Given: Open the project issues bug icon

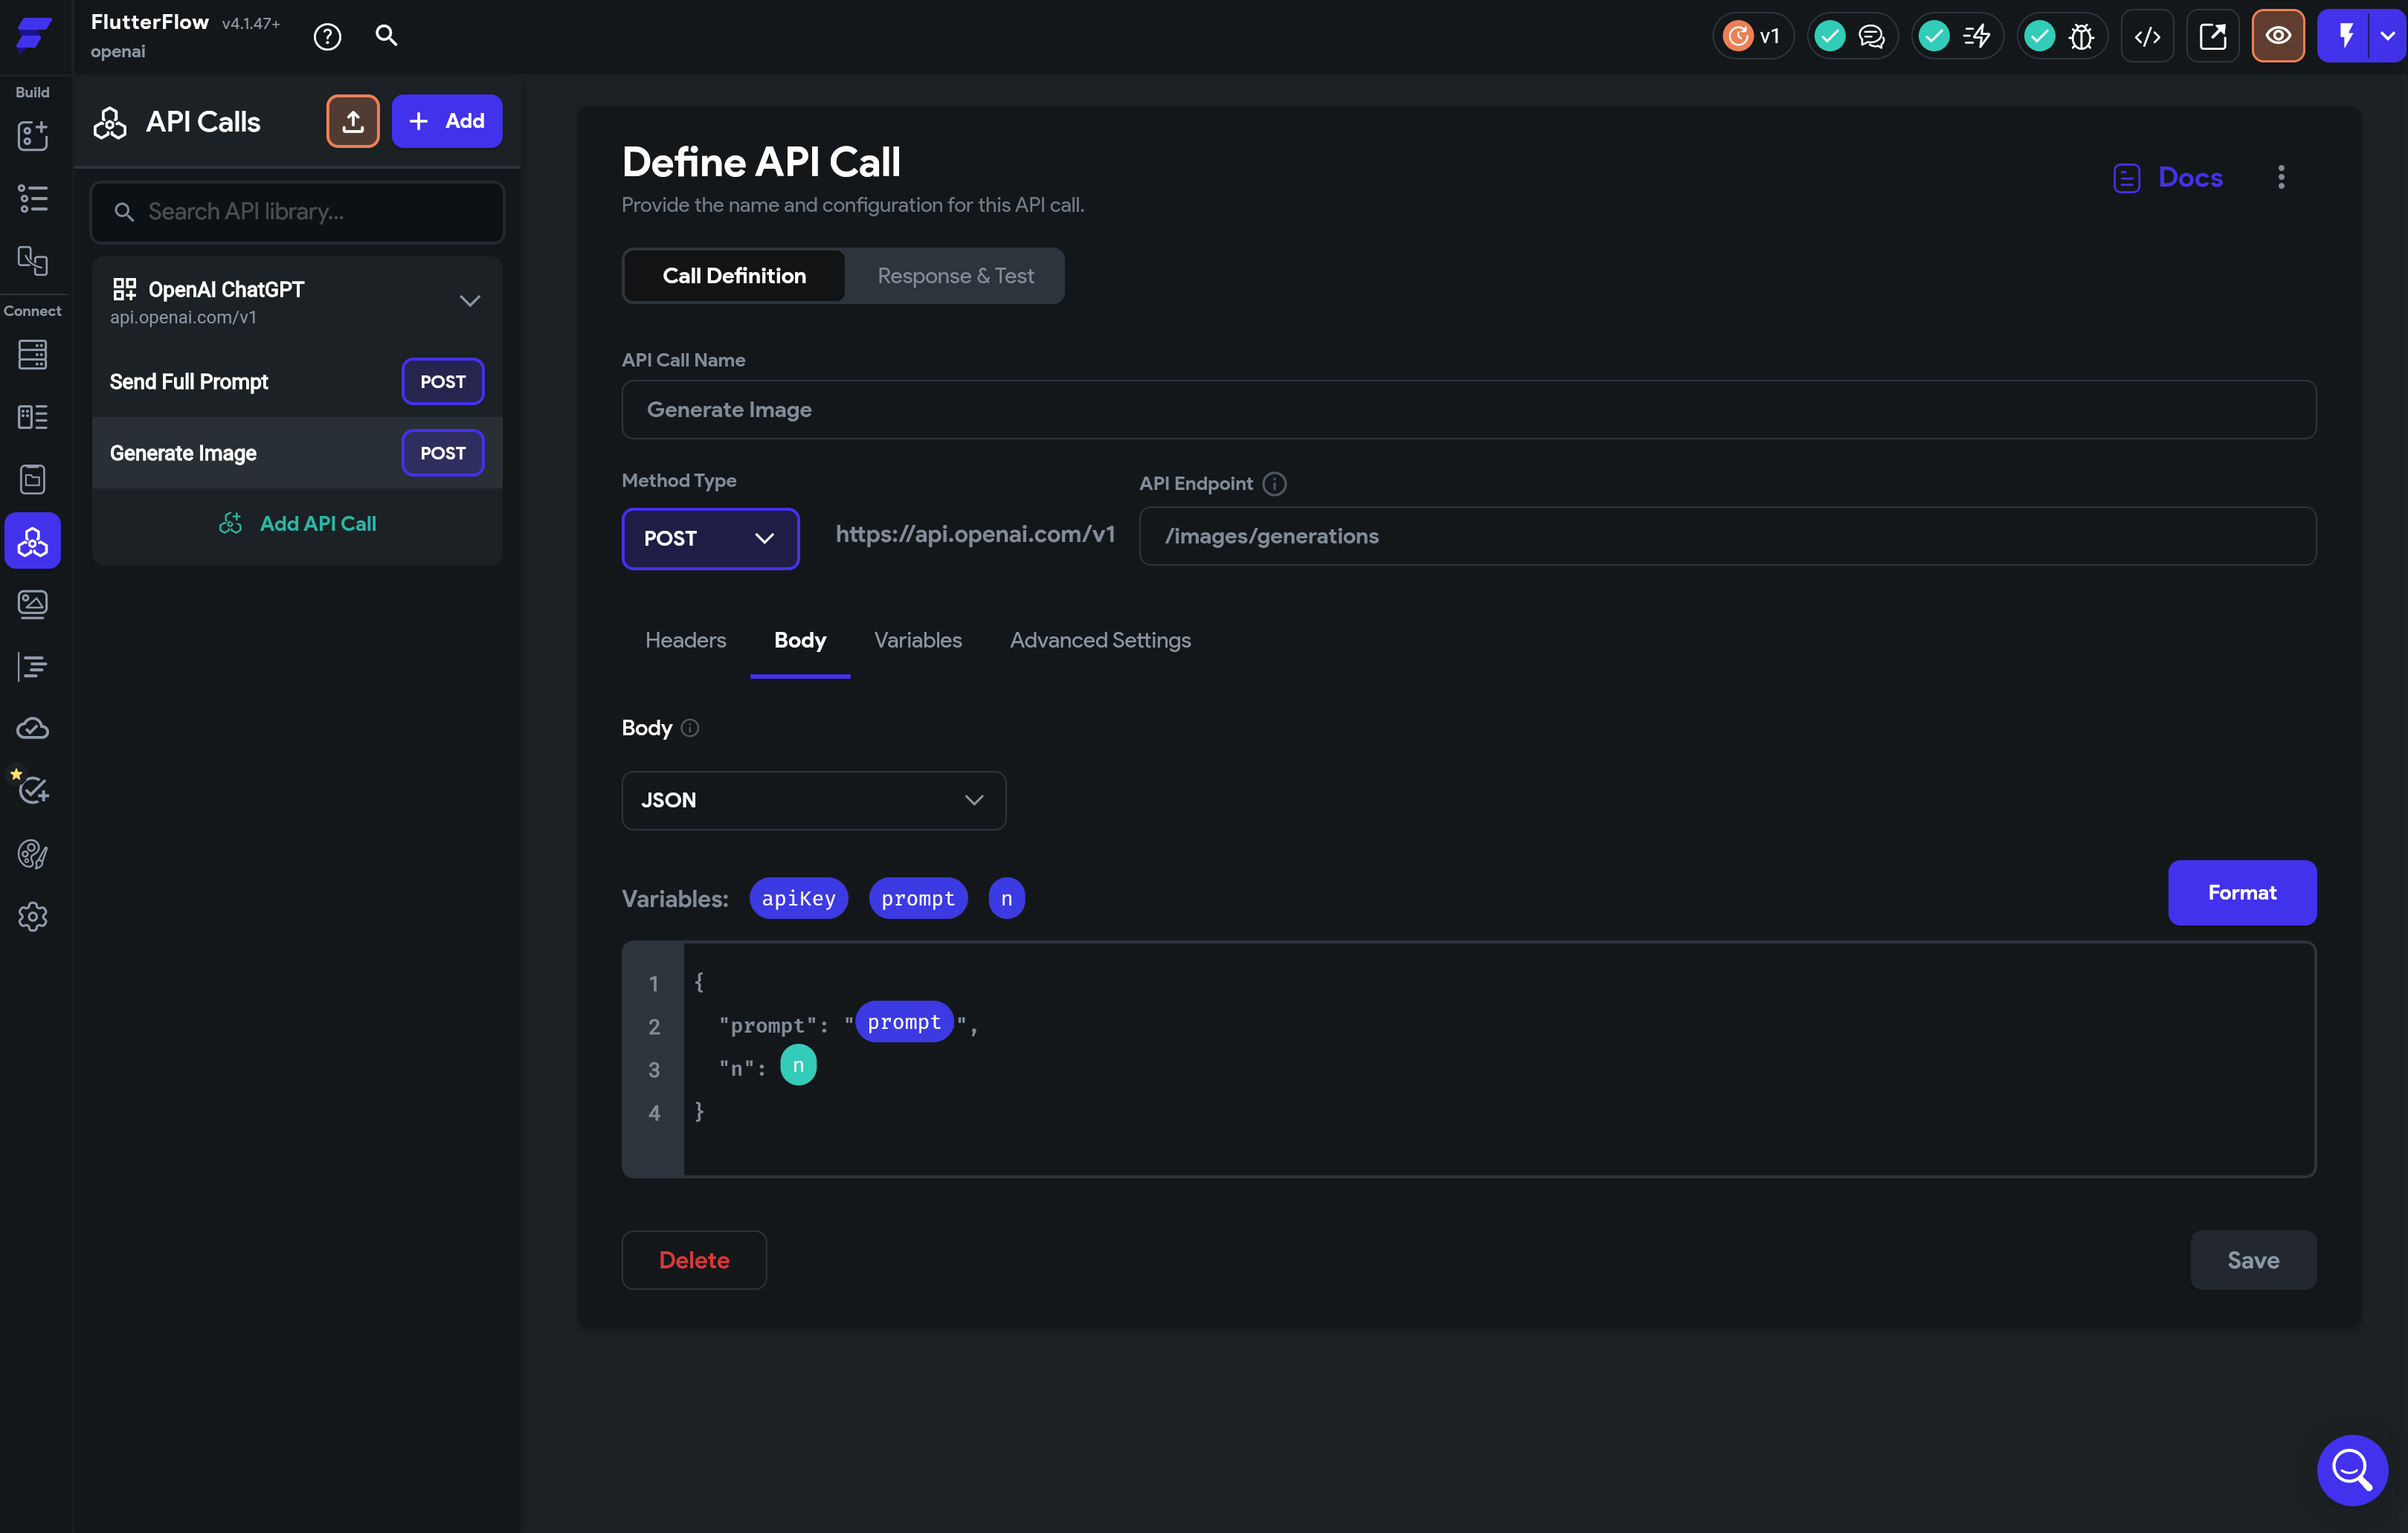Looking at the screenshot, I should 2082,37.
